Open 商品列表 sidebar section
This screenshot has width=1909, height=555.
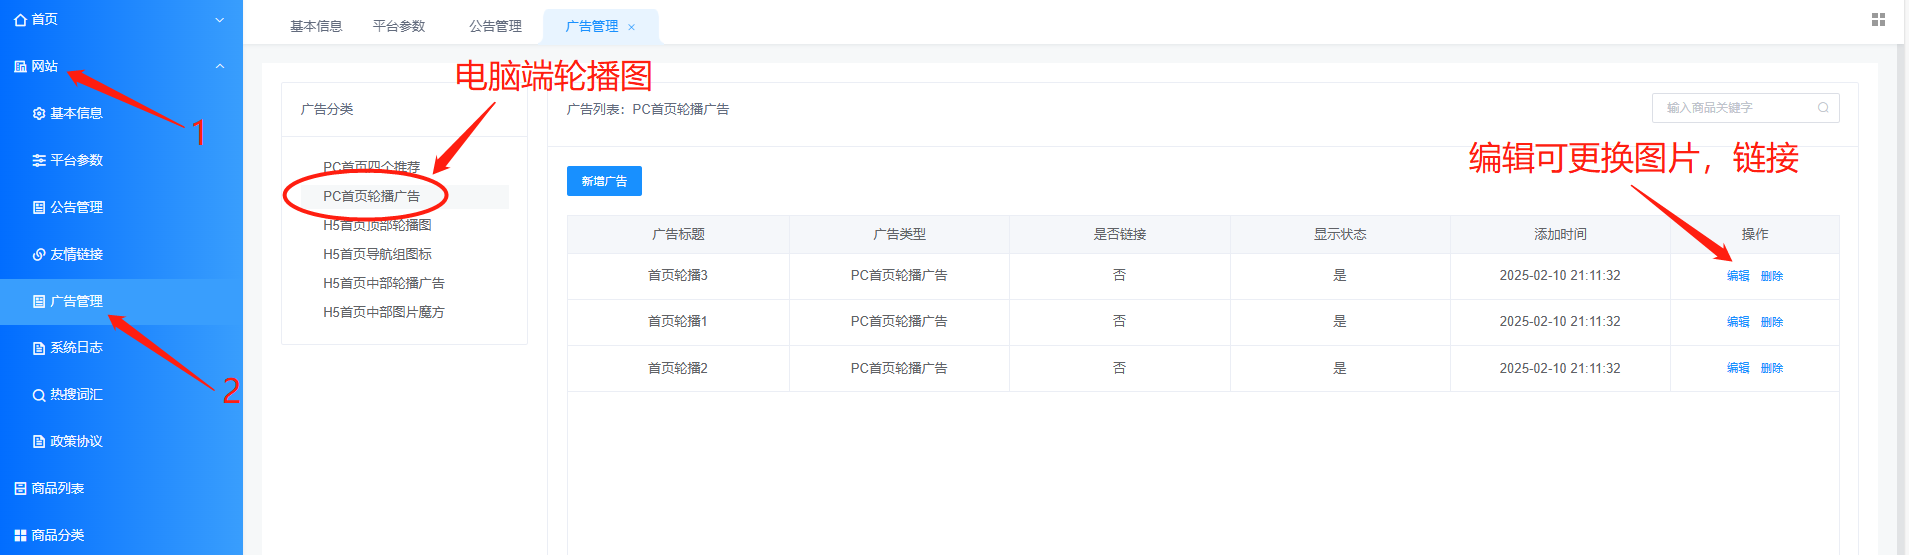(57, 489)
